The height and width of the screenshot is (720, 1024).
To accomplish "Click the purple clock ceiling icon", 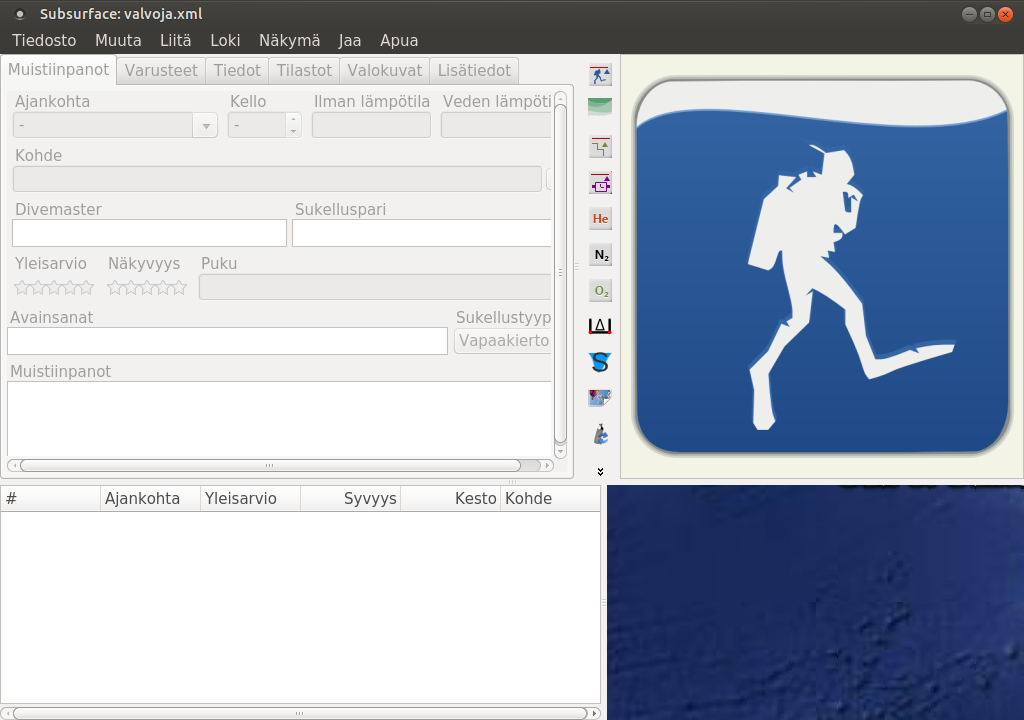I will [600, 184].
